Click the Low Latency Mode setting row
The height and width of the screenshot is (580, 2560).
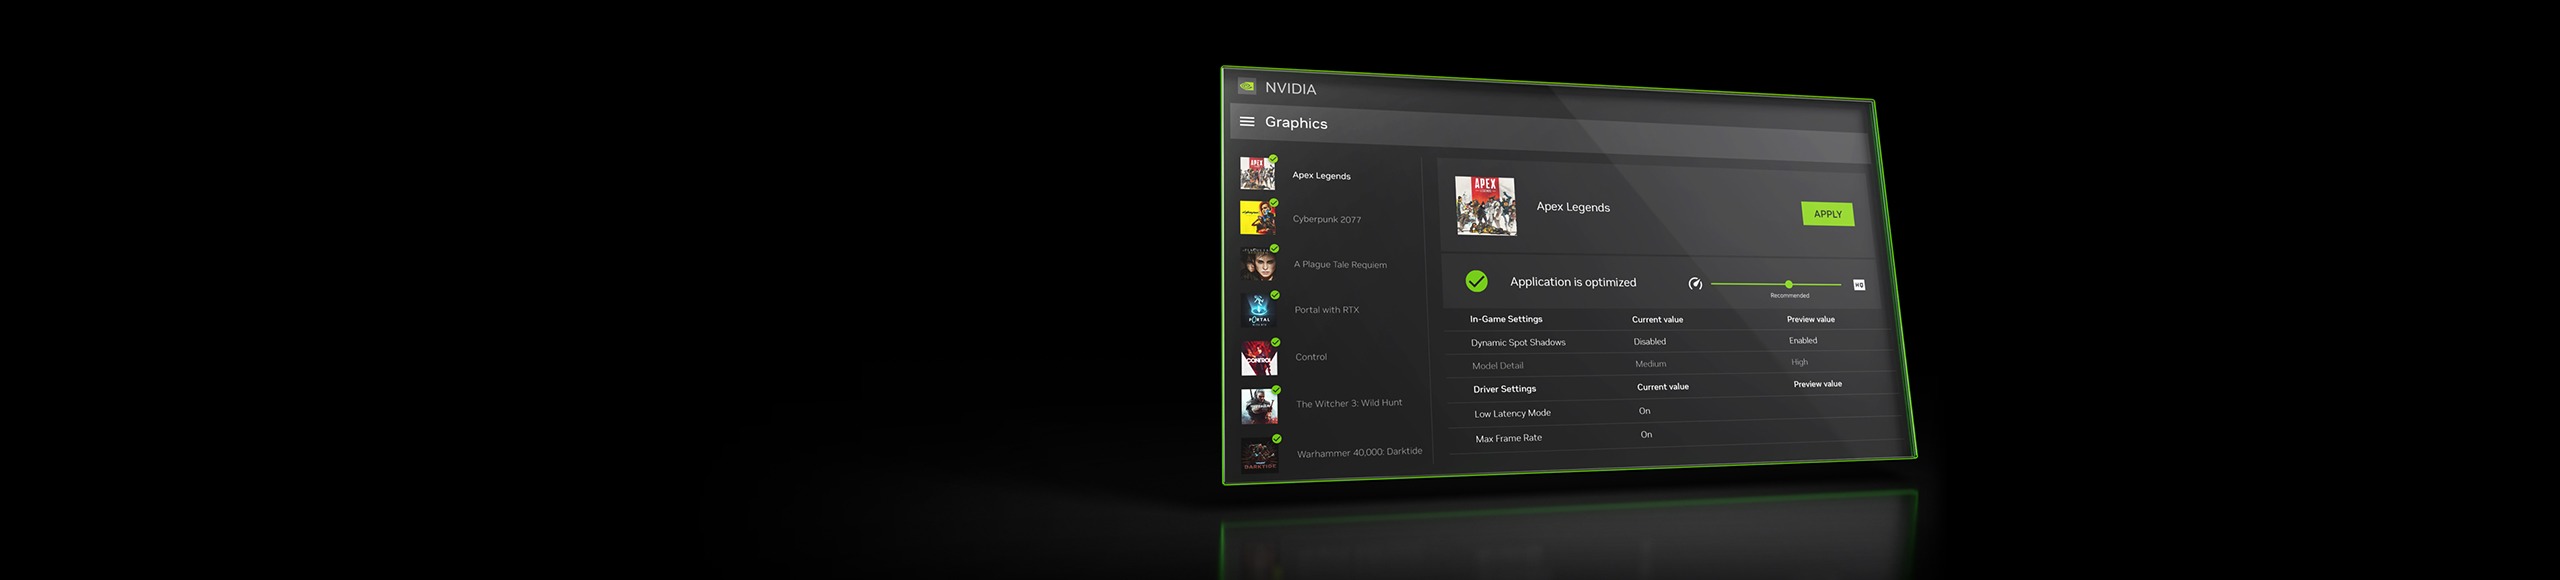tap(1512, 413)
